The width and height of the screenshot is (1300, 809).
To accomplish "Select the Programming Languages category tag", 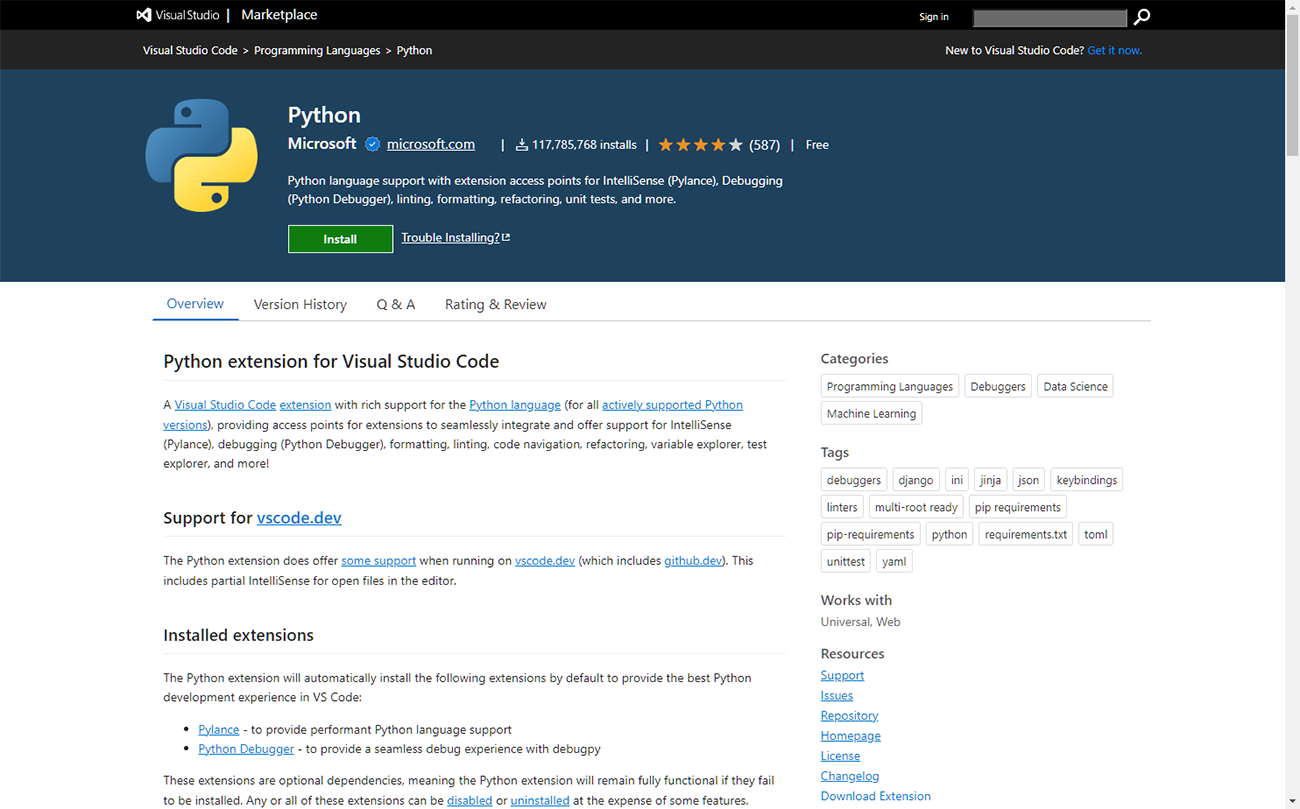I will tap(889, 387).
